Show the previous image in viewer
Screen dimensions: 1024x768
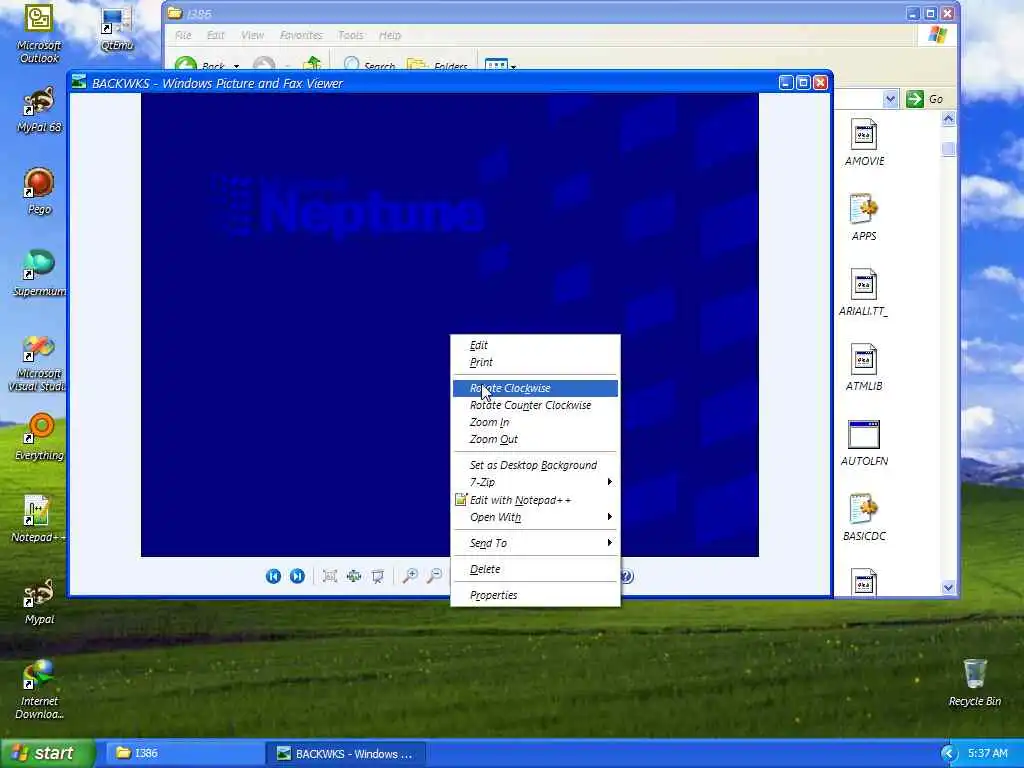(x=273, y=576)
